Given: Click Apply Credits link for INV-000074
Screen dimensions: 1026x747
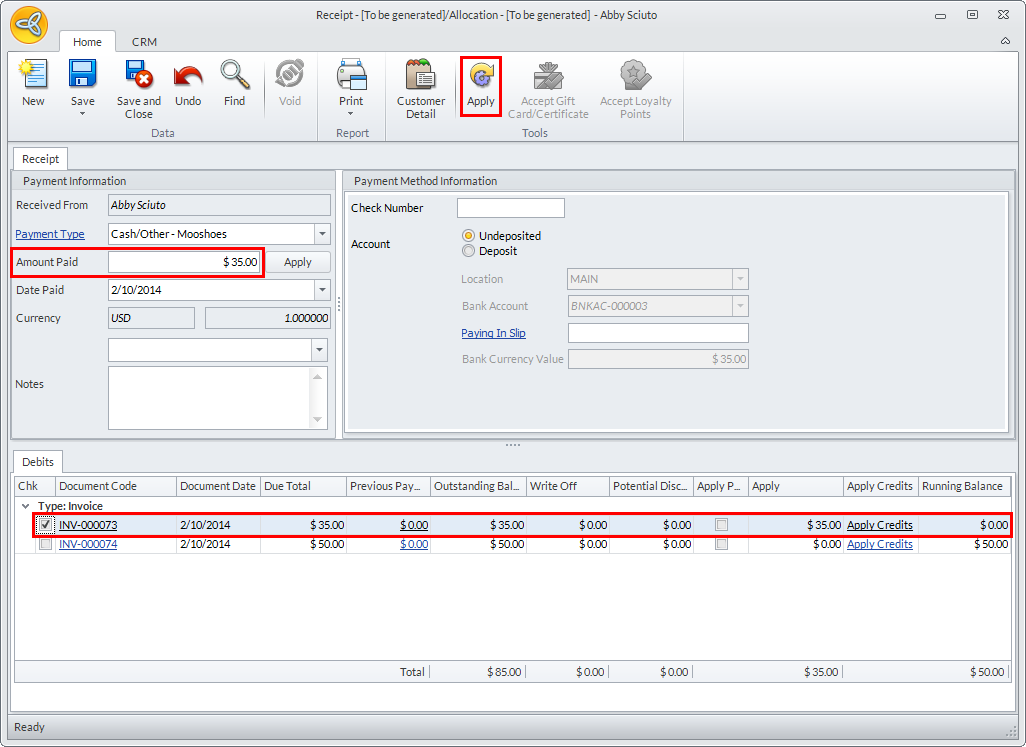Looking at the screenshot, I should (x=879, y=545).
